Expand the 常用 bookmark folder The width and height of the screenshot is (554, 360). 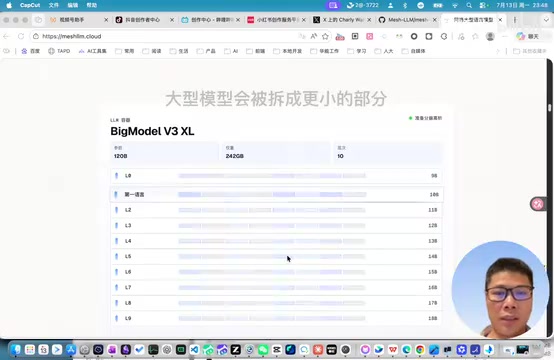pos(124,51)
